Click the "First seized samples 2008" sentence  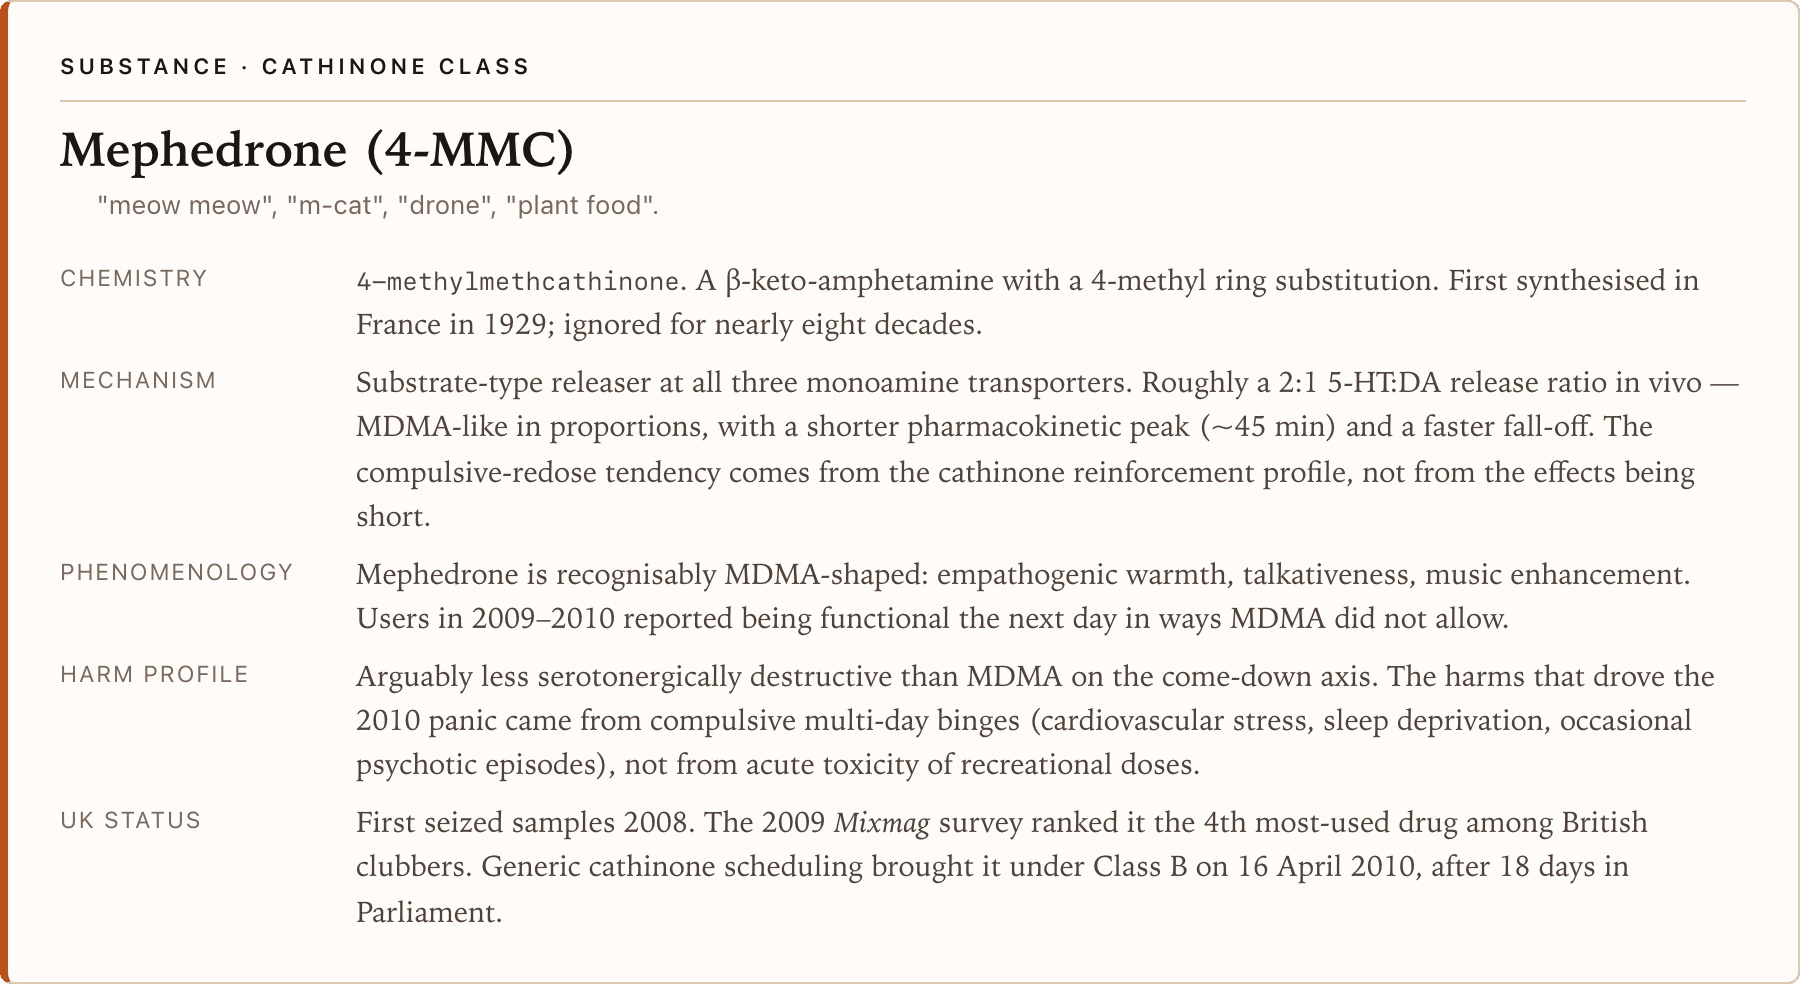[525, 823]
